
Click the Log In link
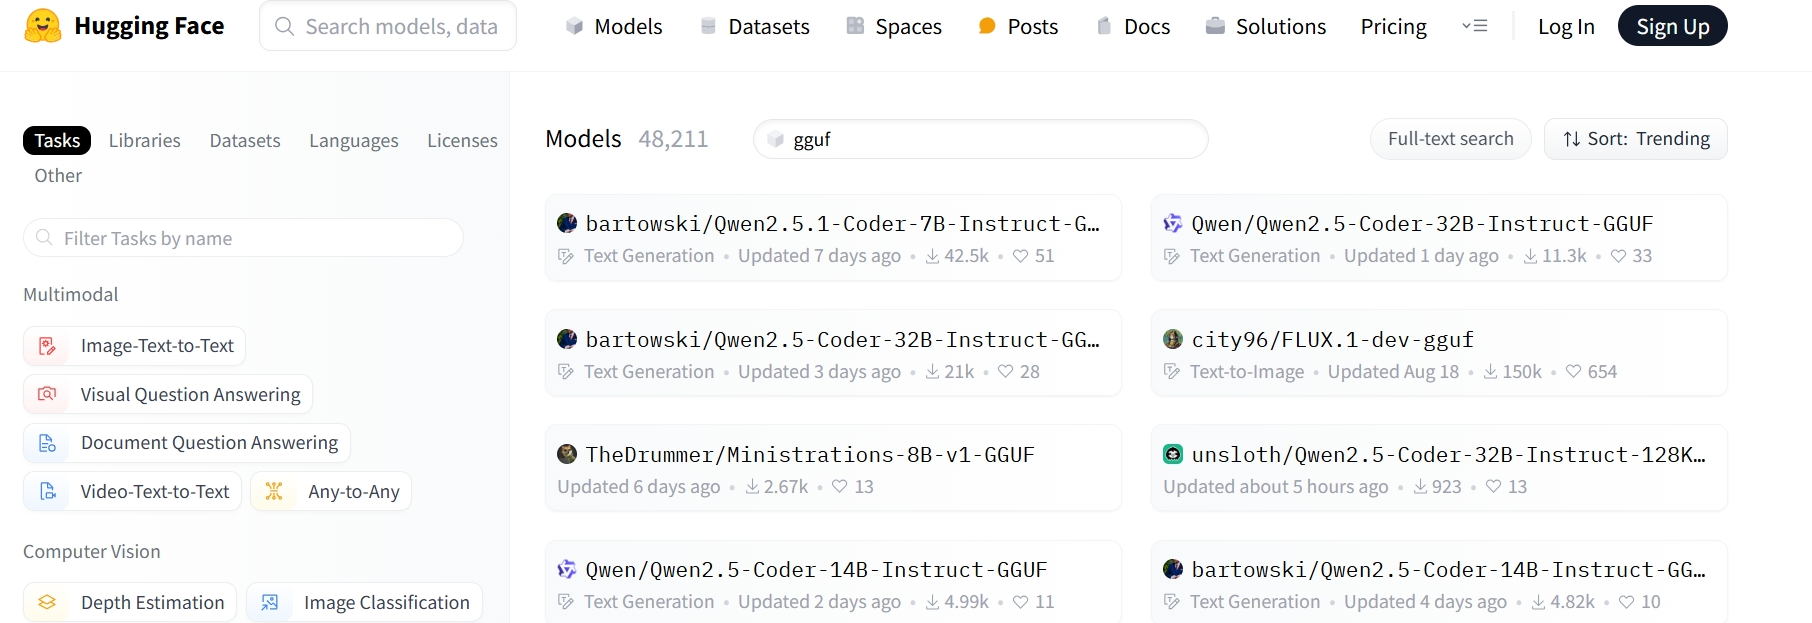pos(1566,26)
